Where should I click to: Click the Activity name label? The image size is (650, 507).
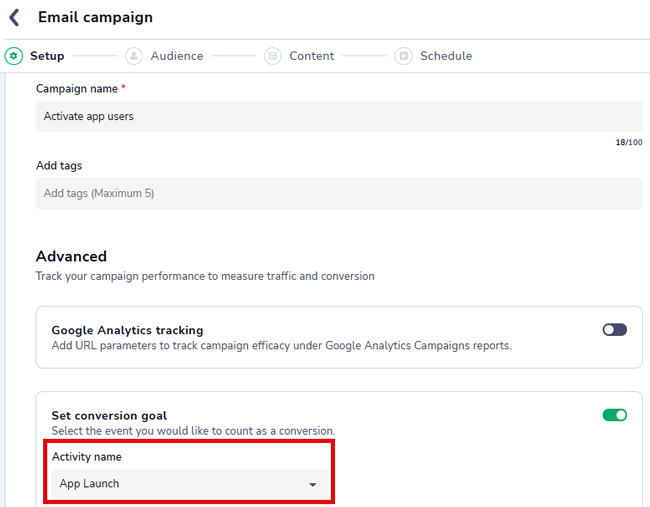(87, 457)
